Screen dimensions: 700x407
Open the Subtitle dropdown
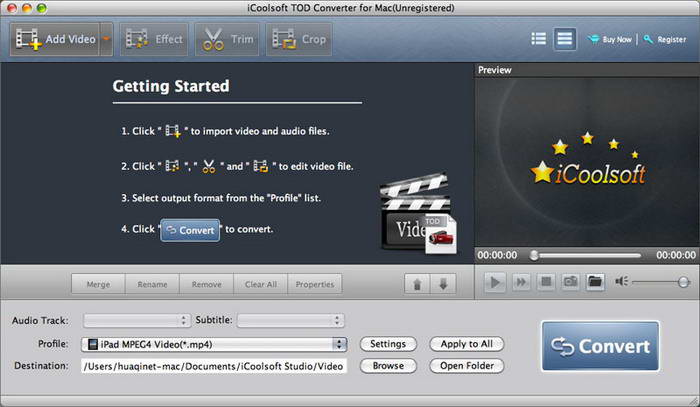(x=291, y=320)
